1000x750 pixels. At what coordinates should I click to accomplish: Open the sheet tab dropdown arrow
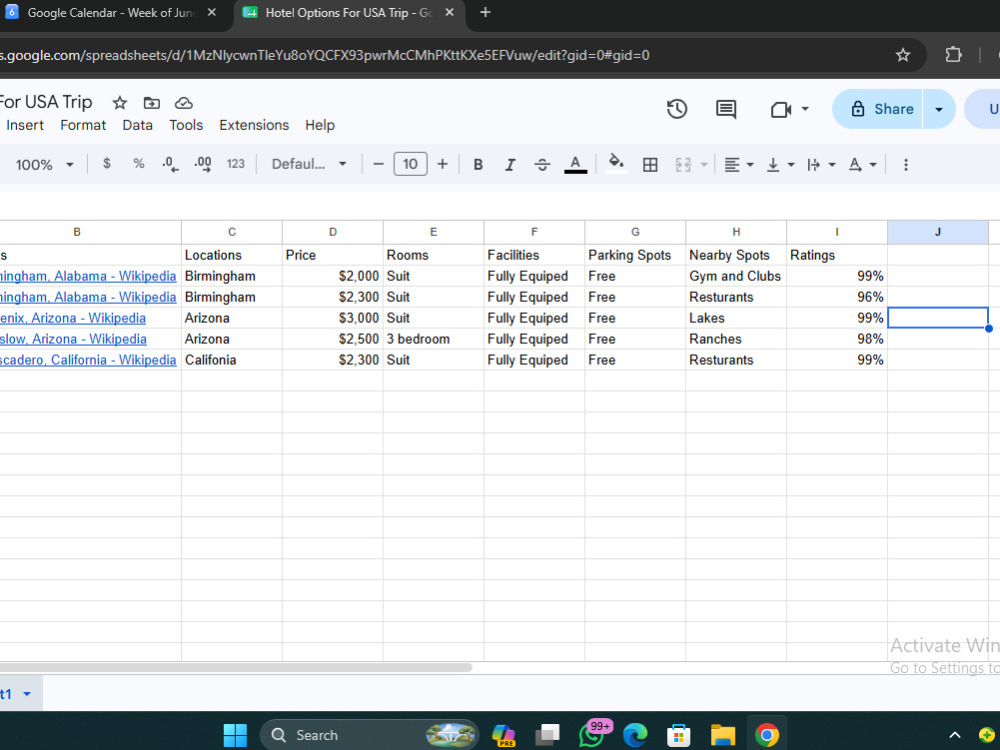(x=27, y=694)
